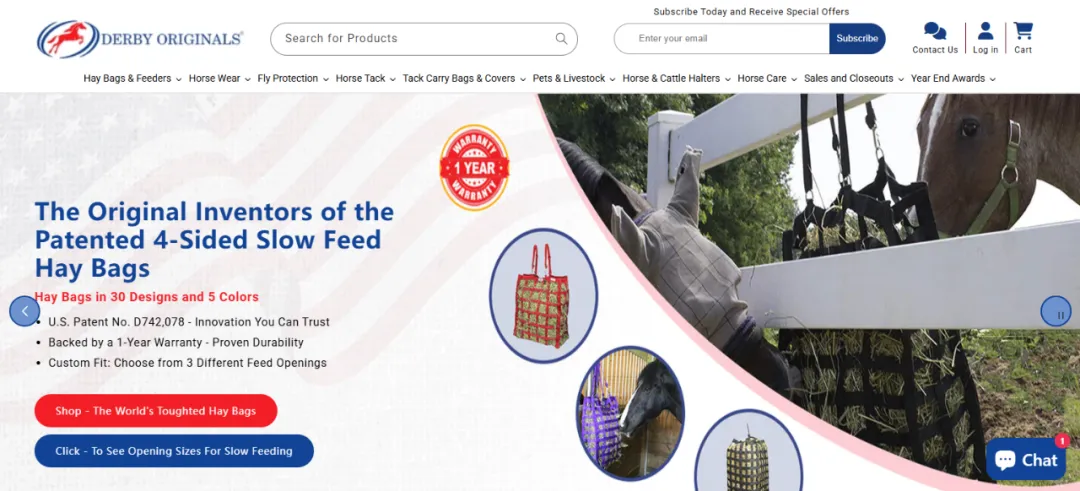Focus the Search for Products field
This screenshot has height=491, width=1080.
pos(413,39)
